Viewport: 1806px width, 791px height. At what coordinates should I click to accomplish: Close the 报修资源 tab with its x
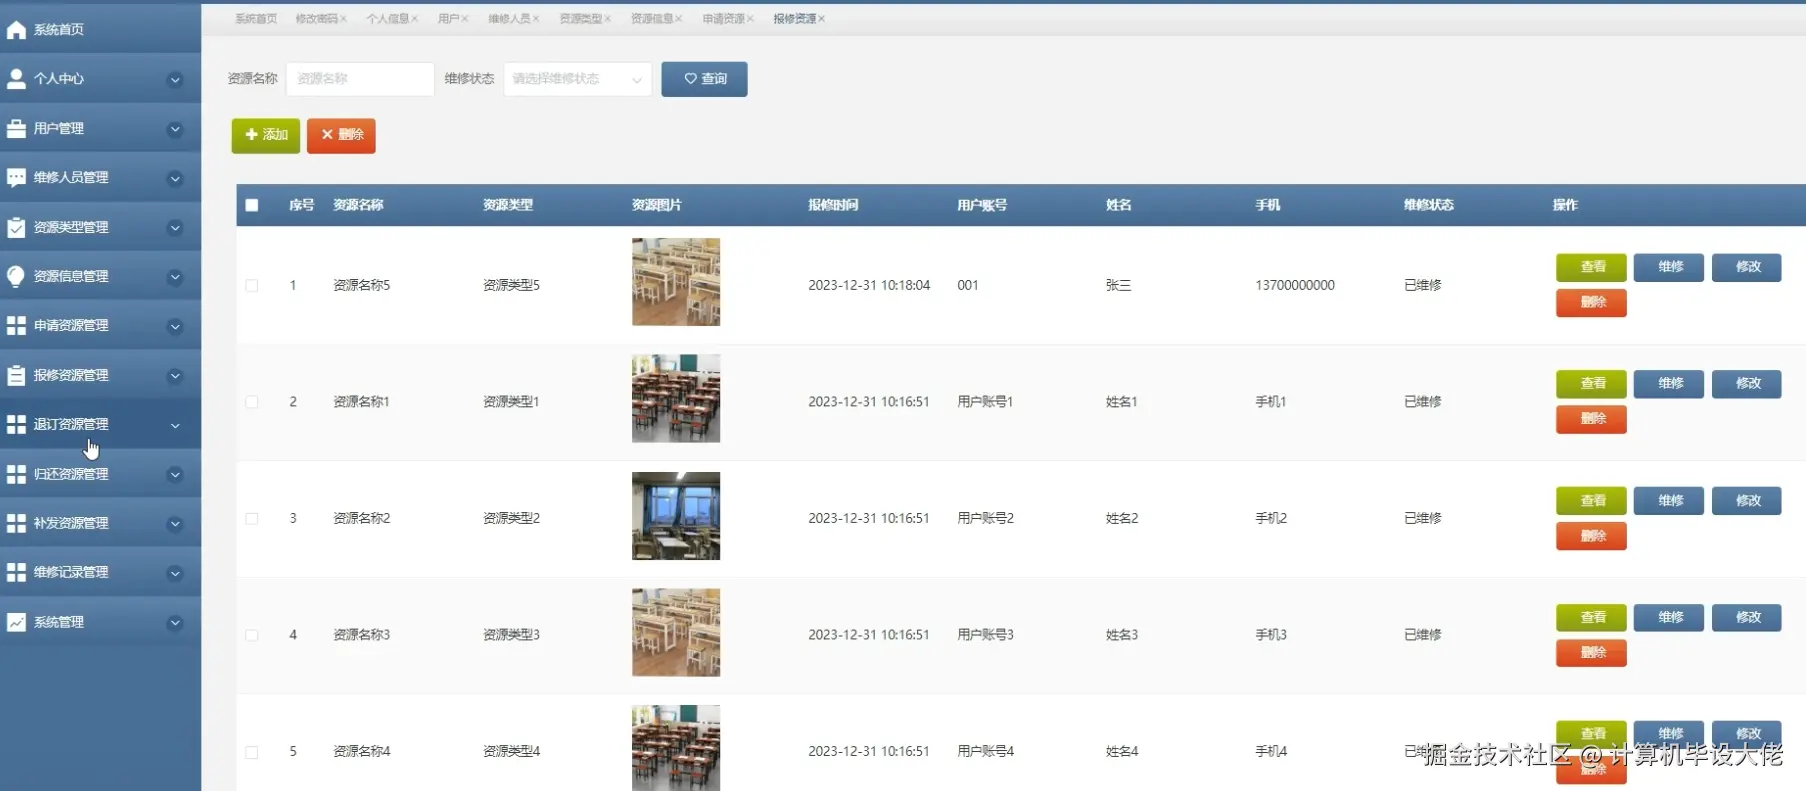tap(821, 19)
